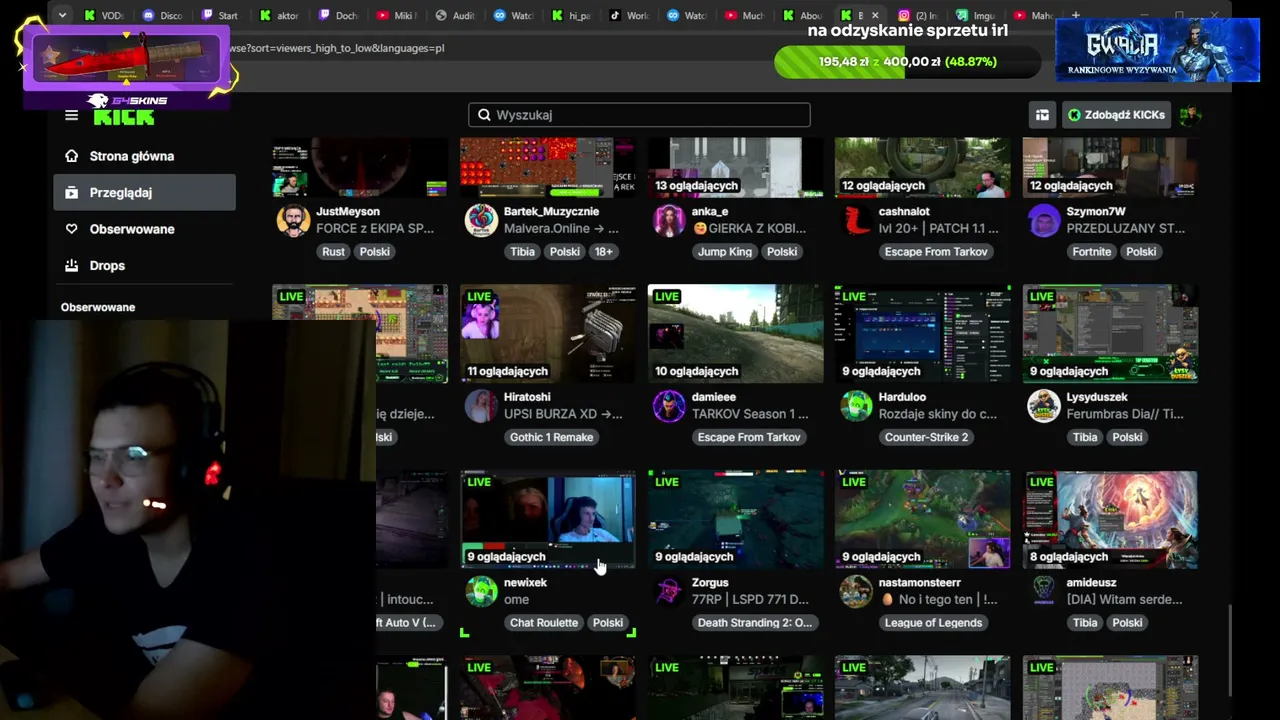1280x720 pixels.
Task: Click the Chat Roulette category tag
Action: (544, 623)
